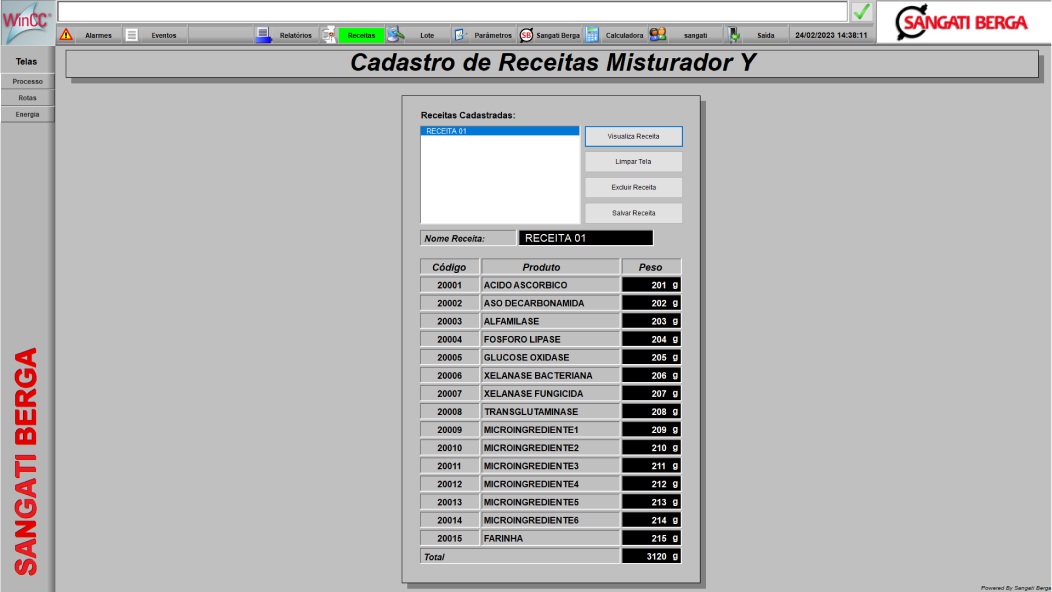The image size is (1052, 592).
Task: Click the Saída exit icon
Action: tap(735, 35)
